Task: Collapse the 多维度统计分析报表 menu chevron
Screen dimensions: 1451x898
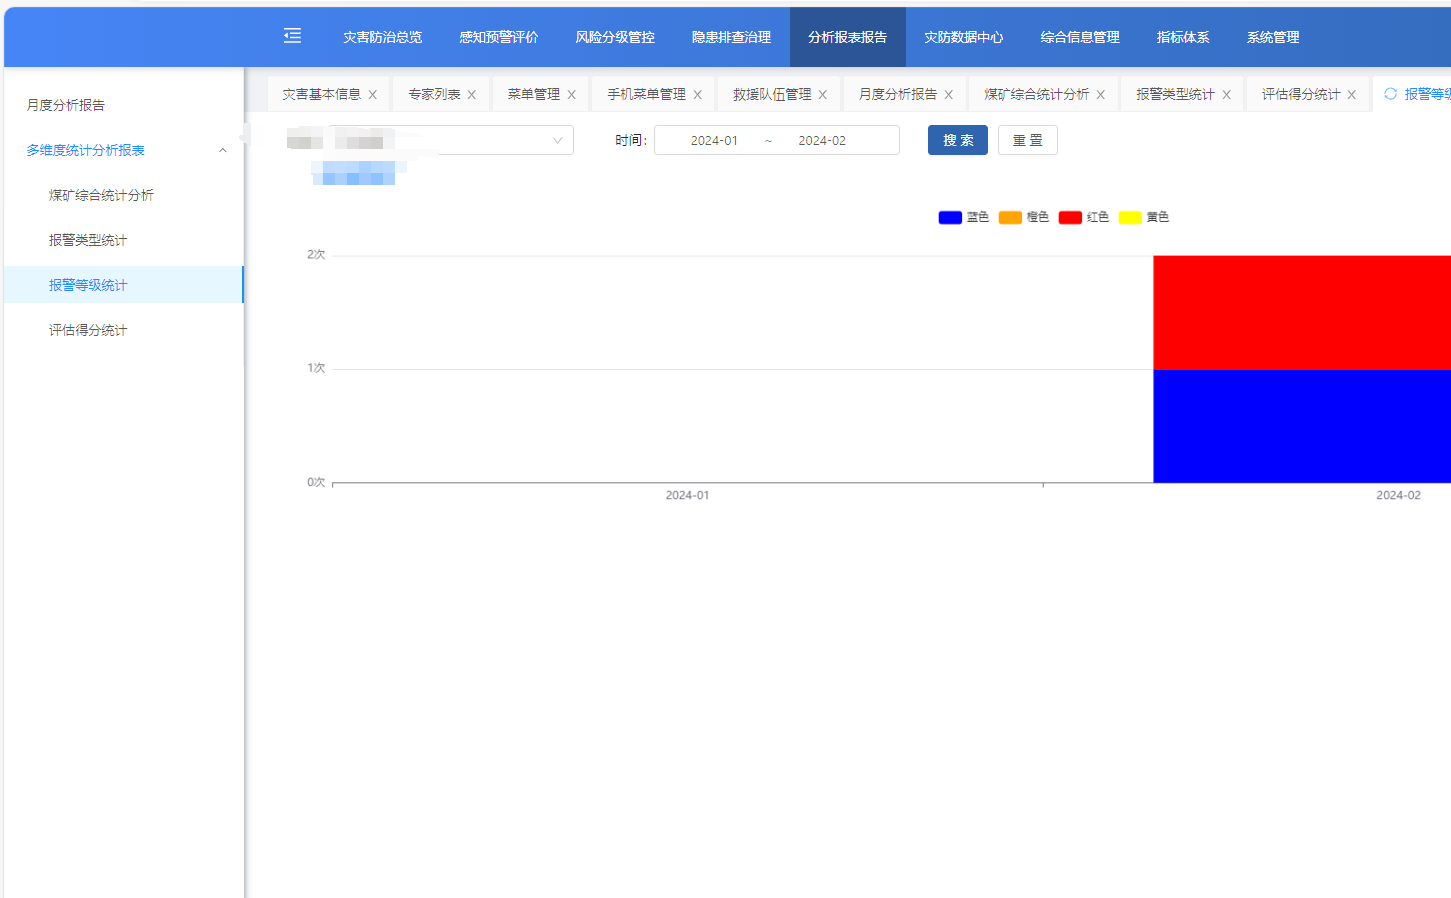Action: (x=223, y=150)
